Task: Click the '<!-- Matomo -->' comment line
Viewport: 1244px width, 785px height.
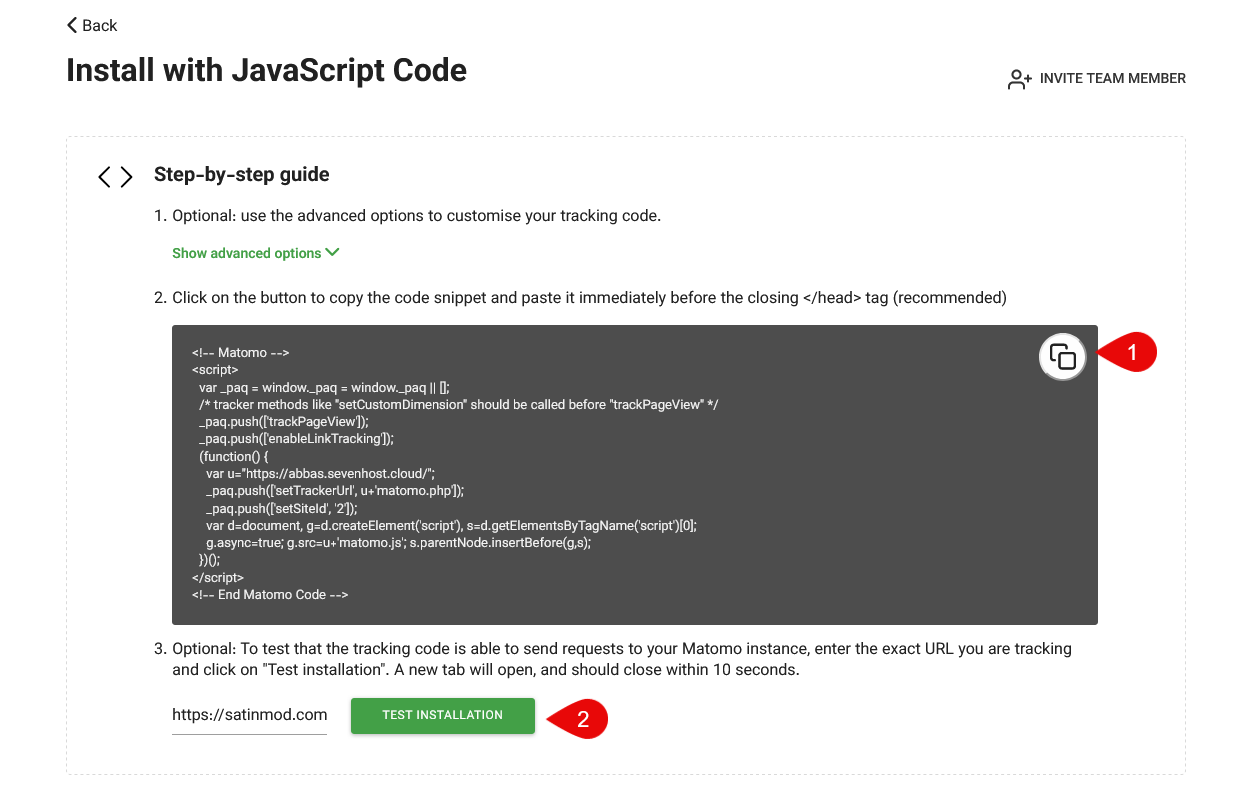Action: (240, 352)
